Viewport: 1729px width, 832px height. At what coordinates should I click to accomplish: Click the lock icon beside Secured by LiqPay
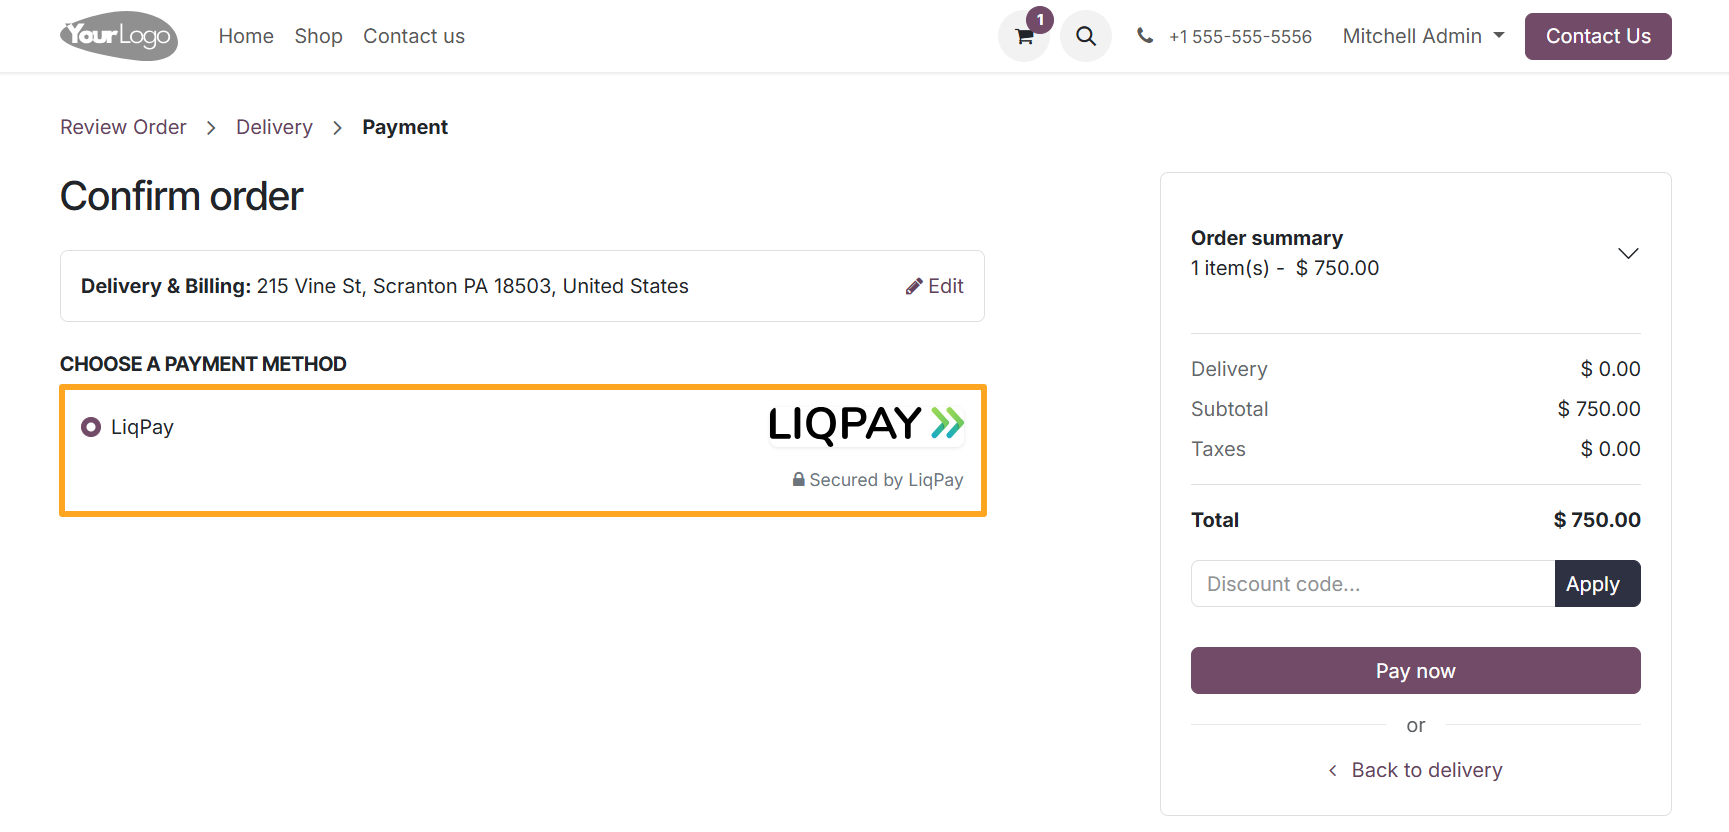797,479
